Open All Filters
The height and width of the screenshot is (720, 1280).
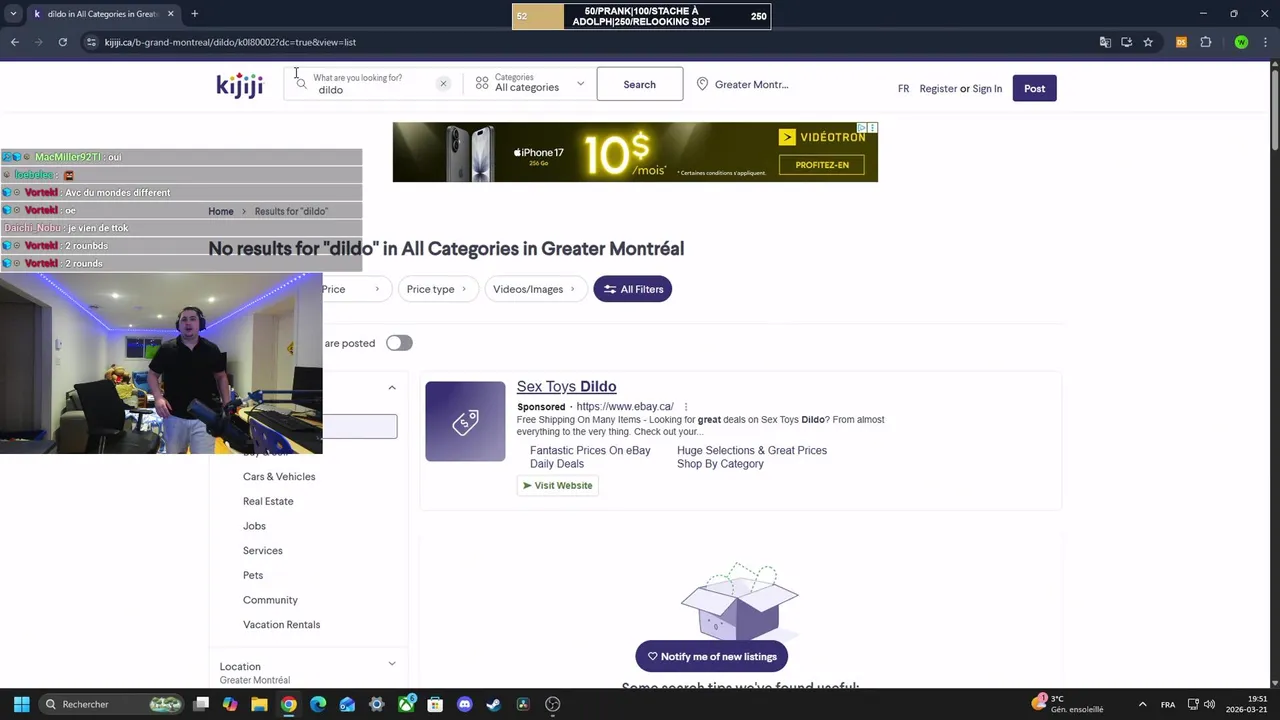(633, 289)
